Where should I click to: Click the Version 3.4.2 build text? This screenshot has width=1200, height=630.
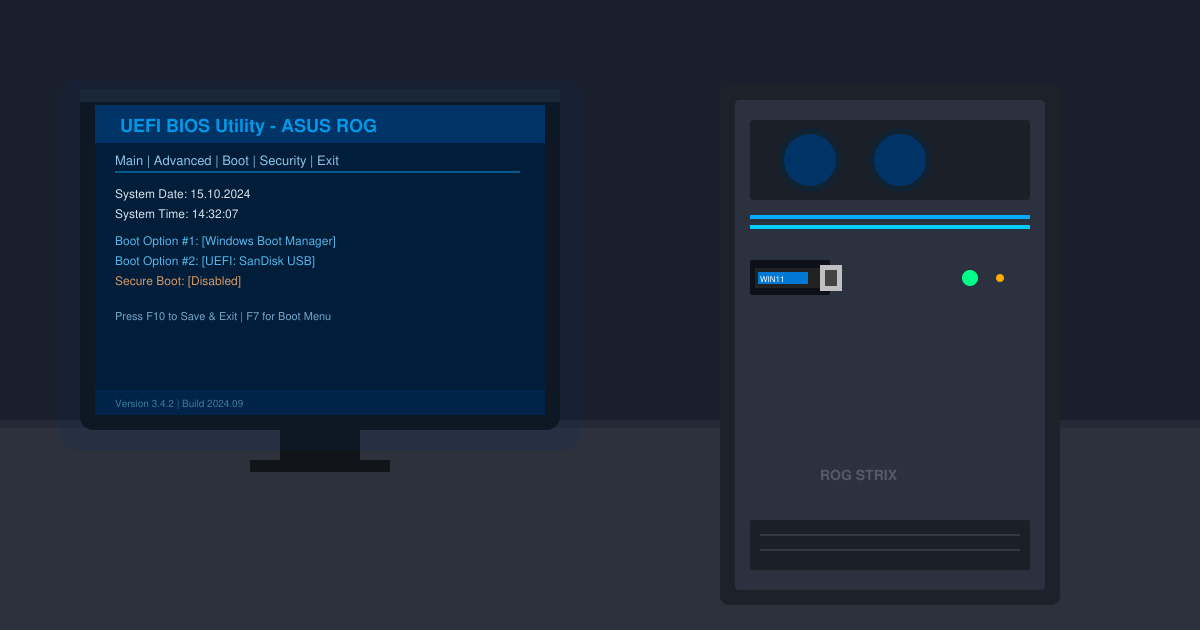click(179, 404)
